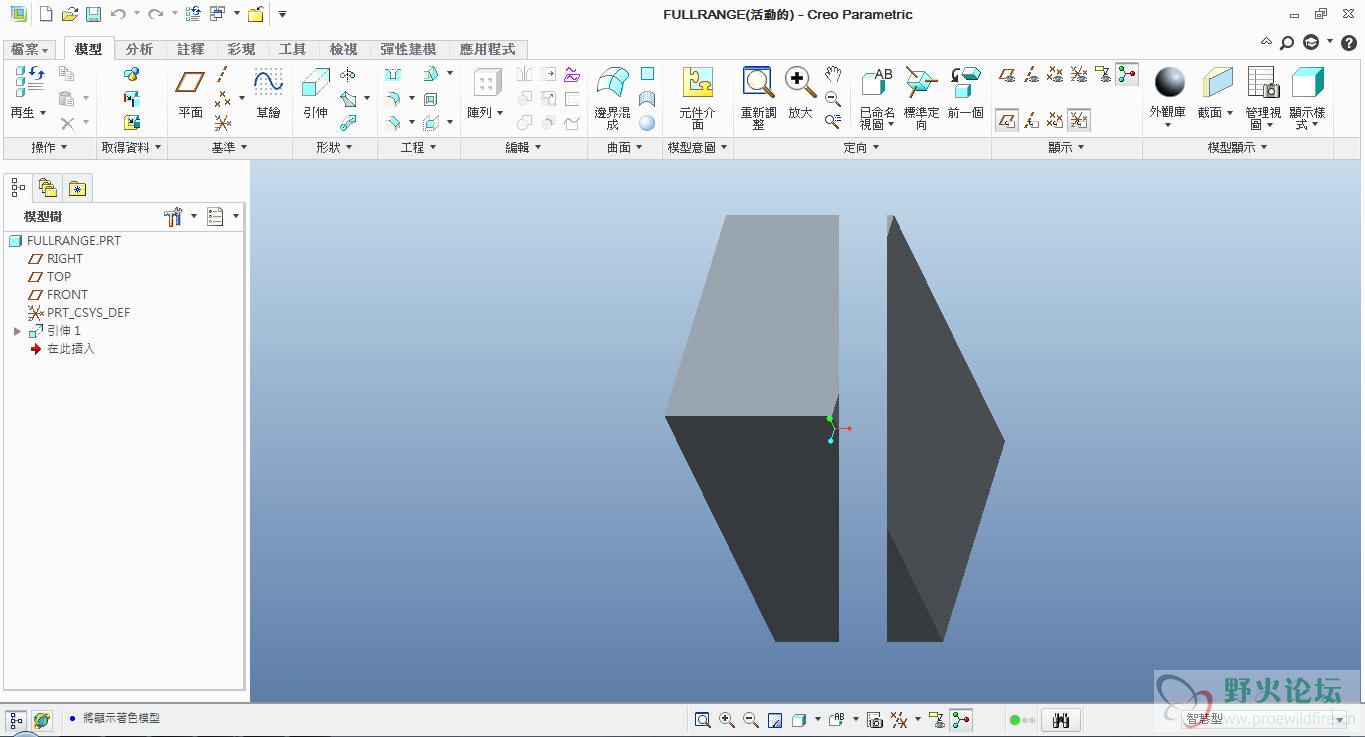Click the 旋轉 revolve icon in 形狀 group
1365x737 pixels.
347,75
